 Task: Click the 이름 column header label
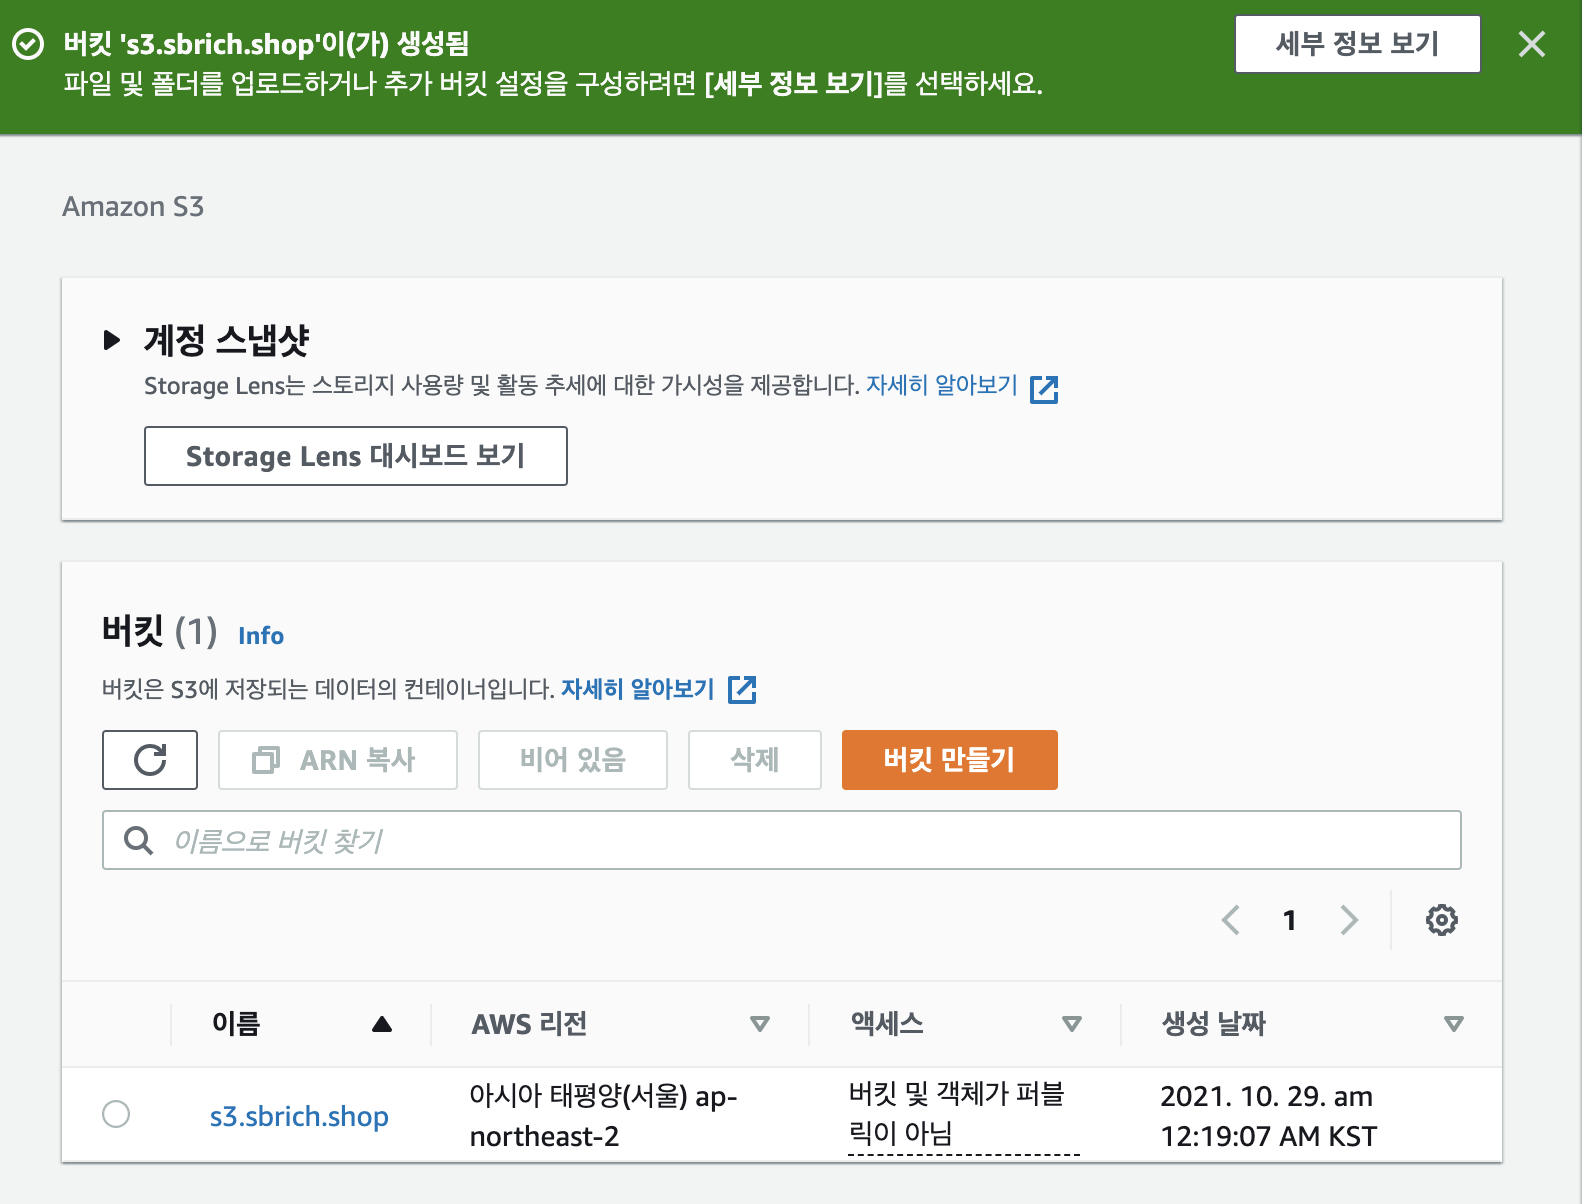[236, 1024]
